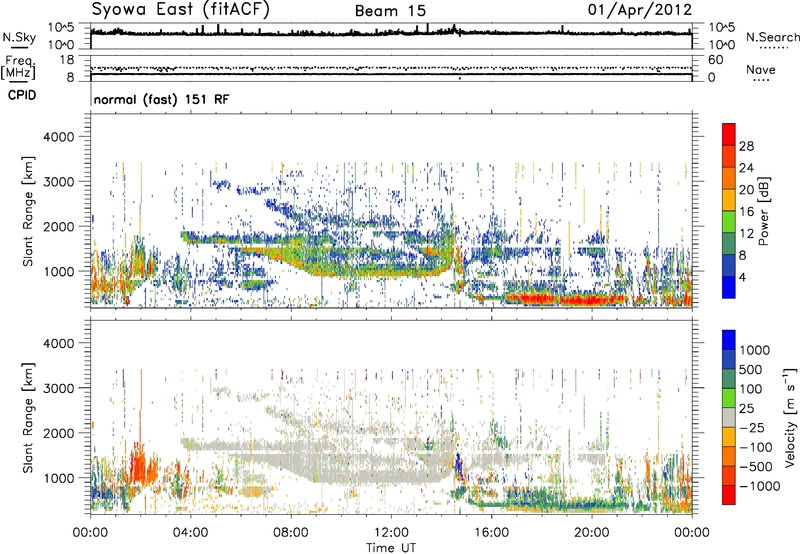
Task: Click the '18' tick of frequency panel
Action: 67,60
